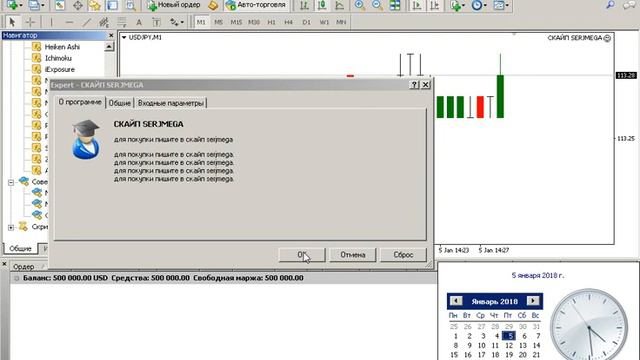Click the Отмена button

(x=353, y=255)
